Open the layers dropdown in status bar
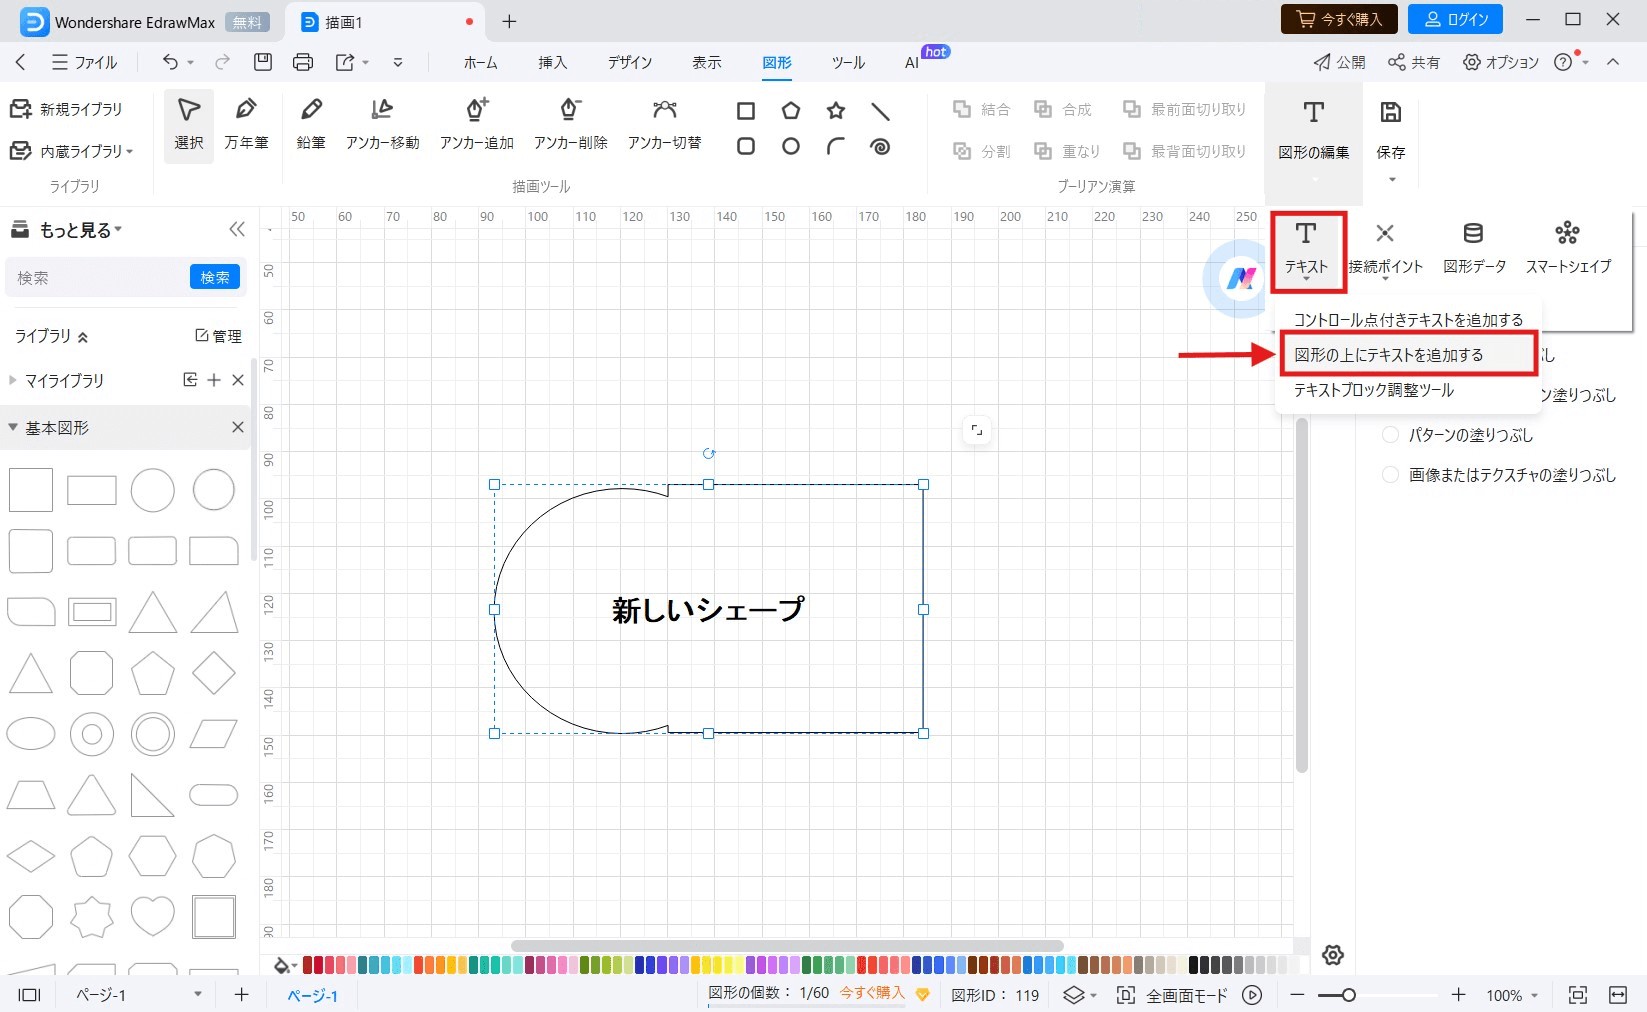Viewport: 1647px width, 1012px height. pyautogui.click(x=1080, y=995)
